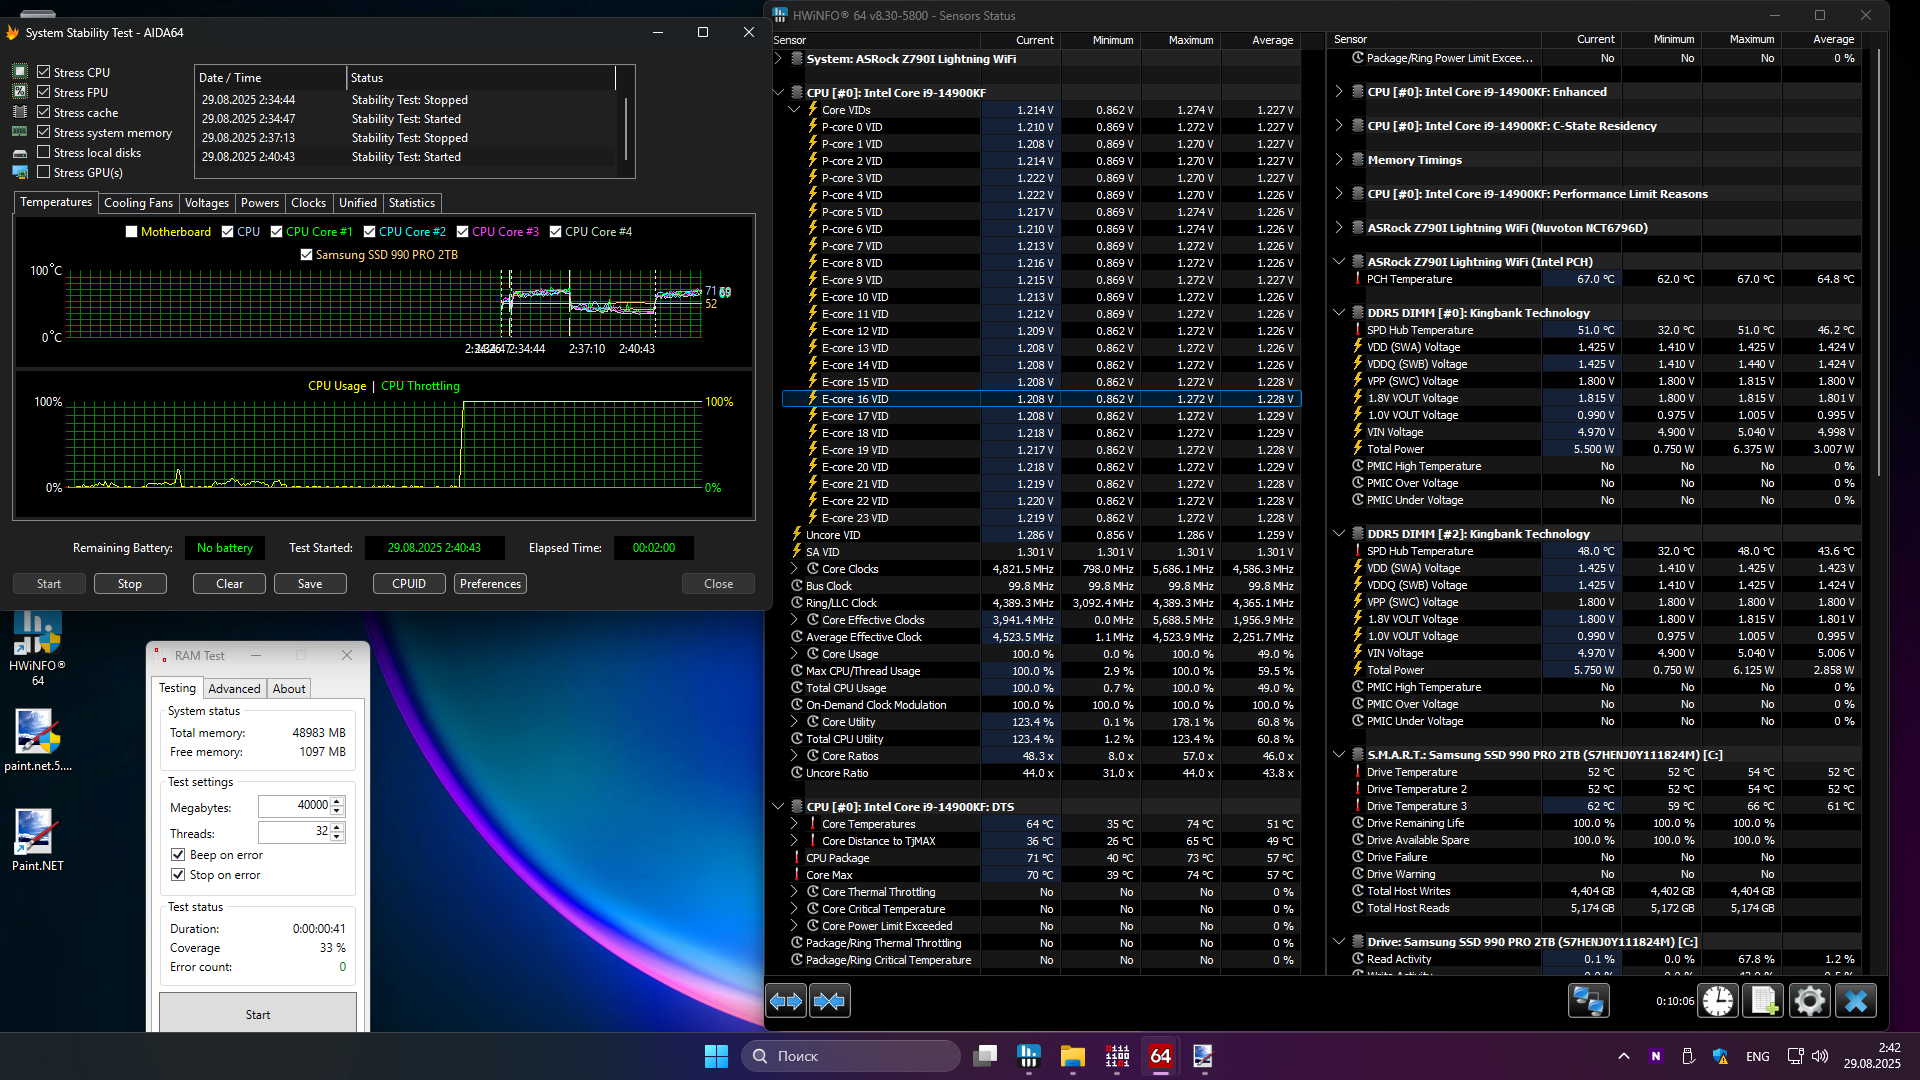Click HWiNFO log file save icon
Screen dimensions: 1920x1080
[x=1764, y=1001]
